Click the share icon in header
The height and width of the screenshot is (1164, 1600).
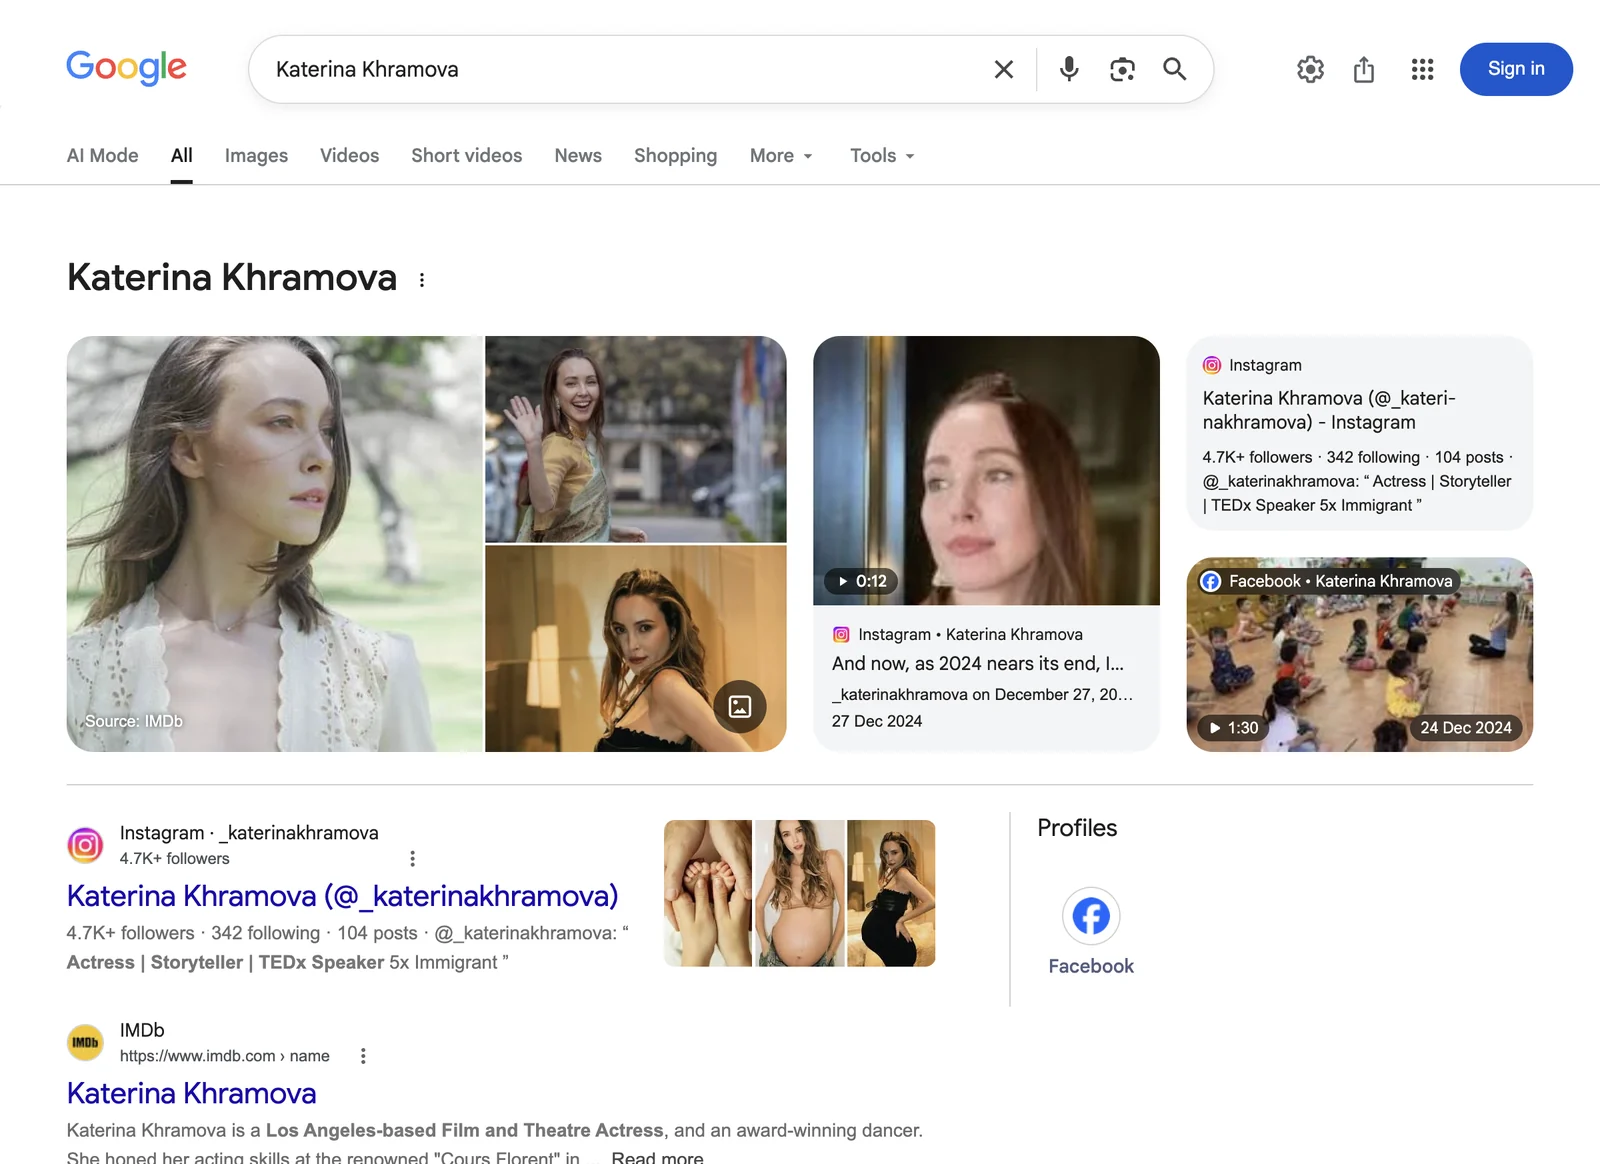click(x=1364, y=69)
